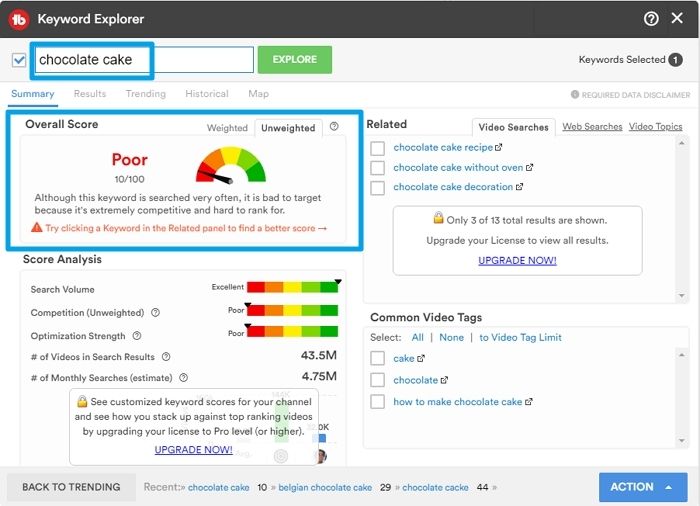Open recent keyword chocolate cacke
Image resolution: width=700 pixels, height=506 pixels.
(x=435, y=487)
